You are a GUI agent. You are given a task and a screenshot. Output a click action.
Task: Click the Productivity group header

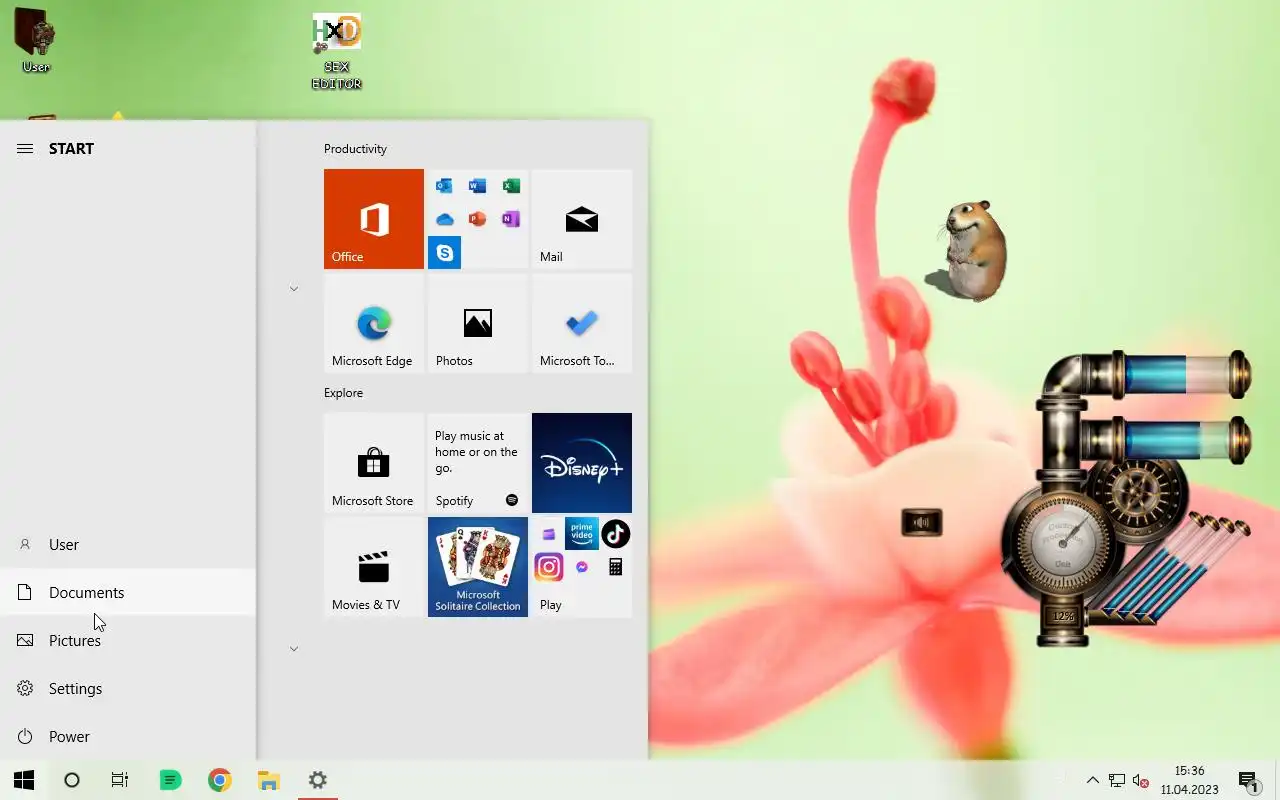(355, 149)
